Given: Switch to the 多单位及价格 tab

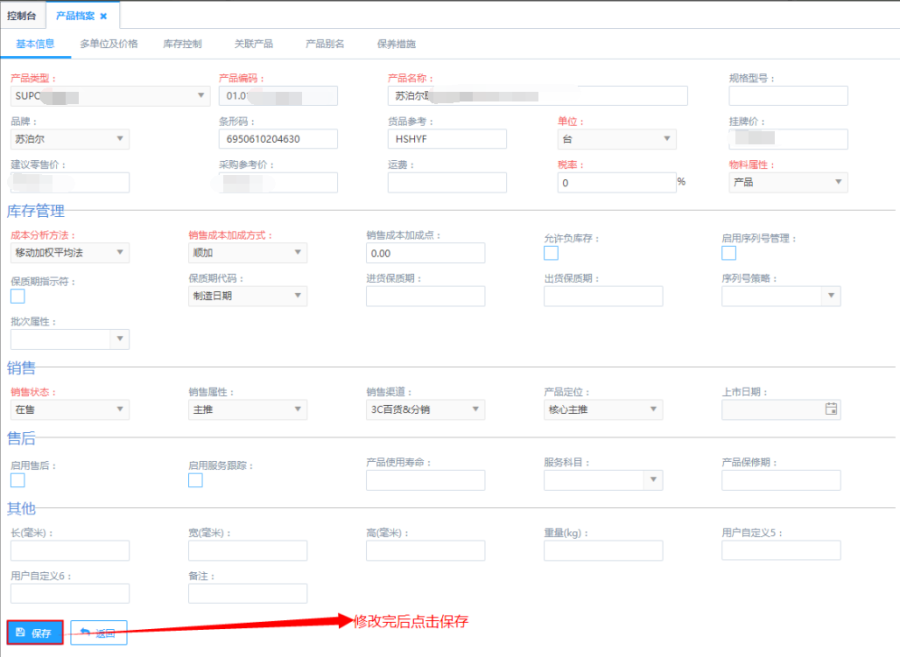Looking at the screenshot, I should point(109,44).
